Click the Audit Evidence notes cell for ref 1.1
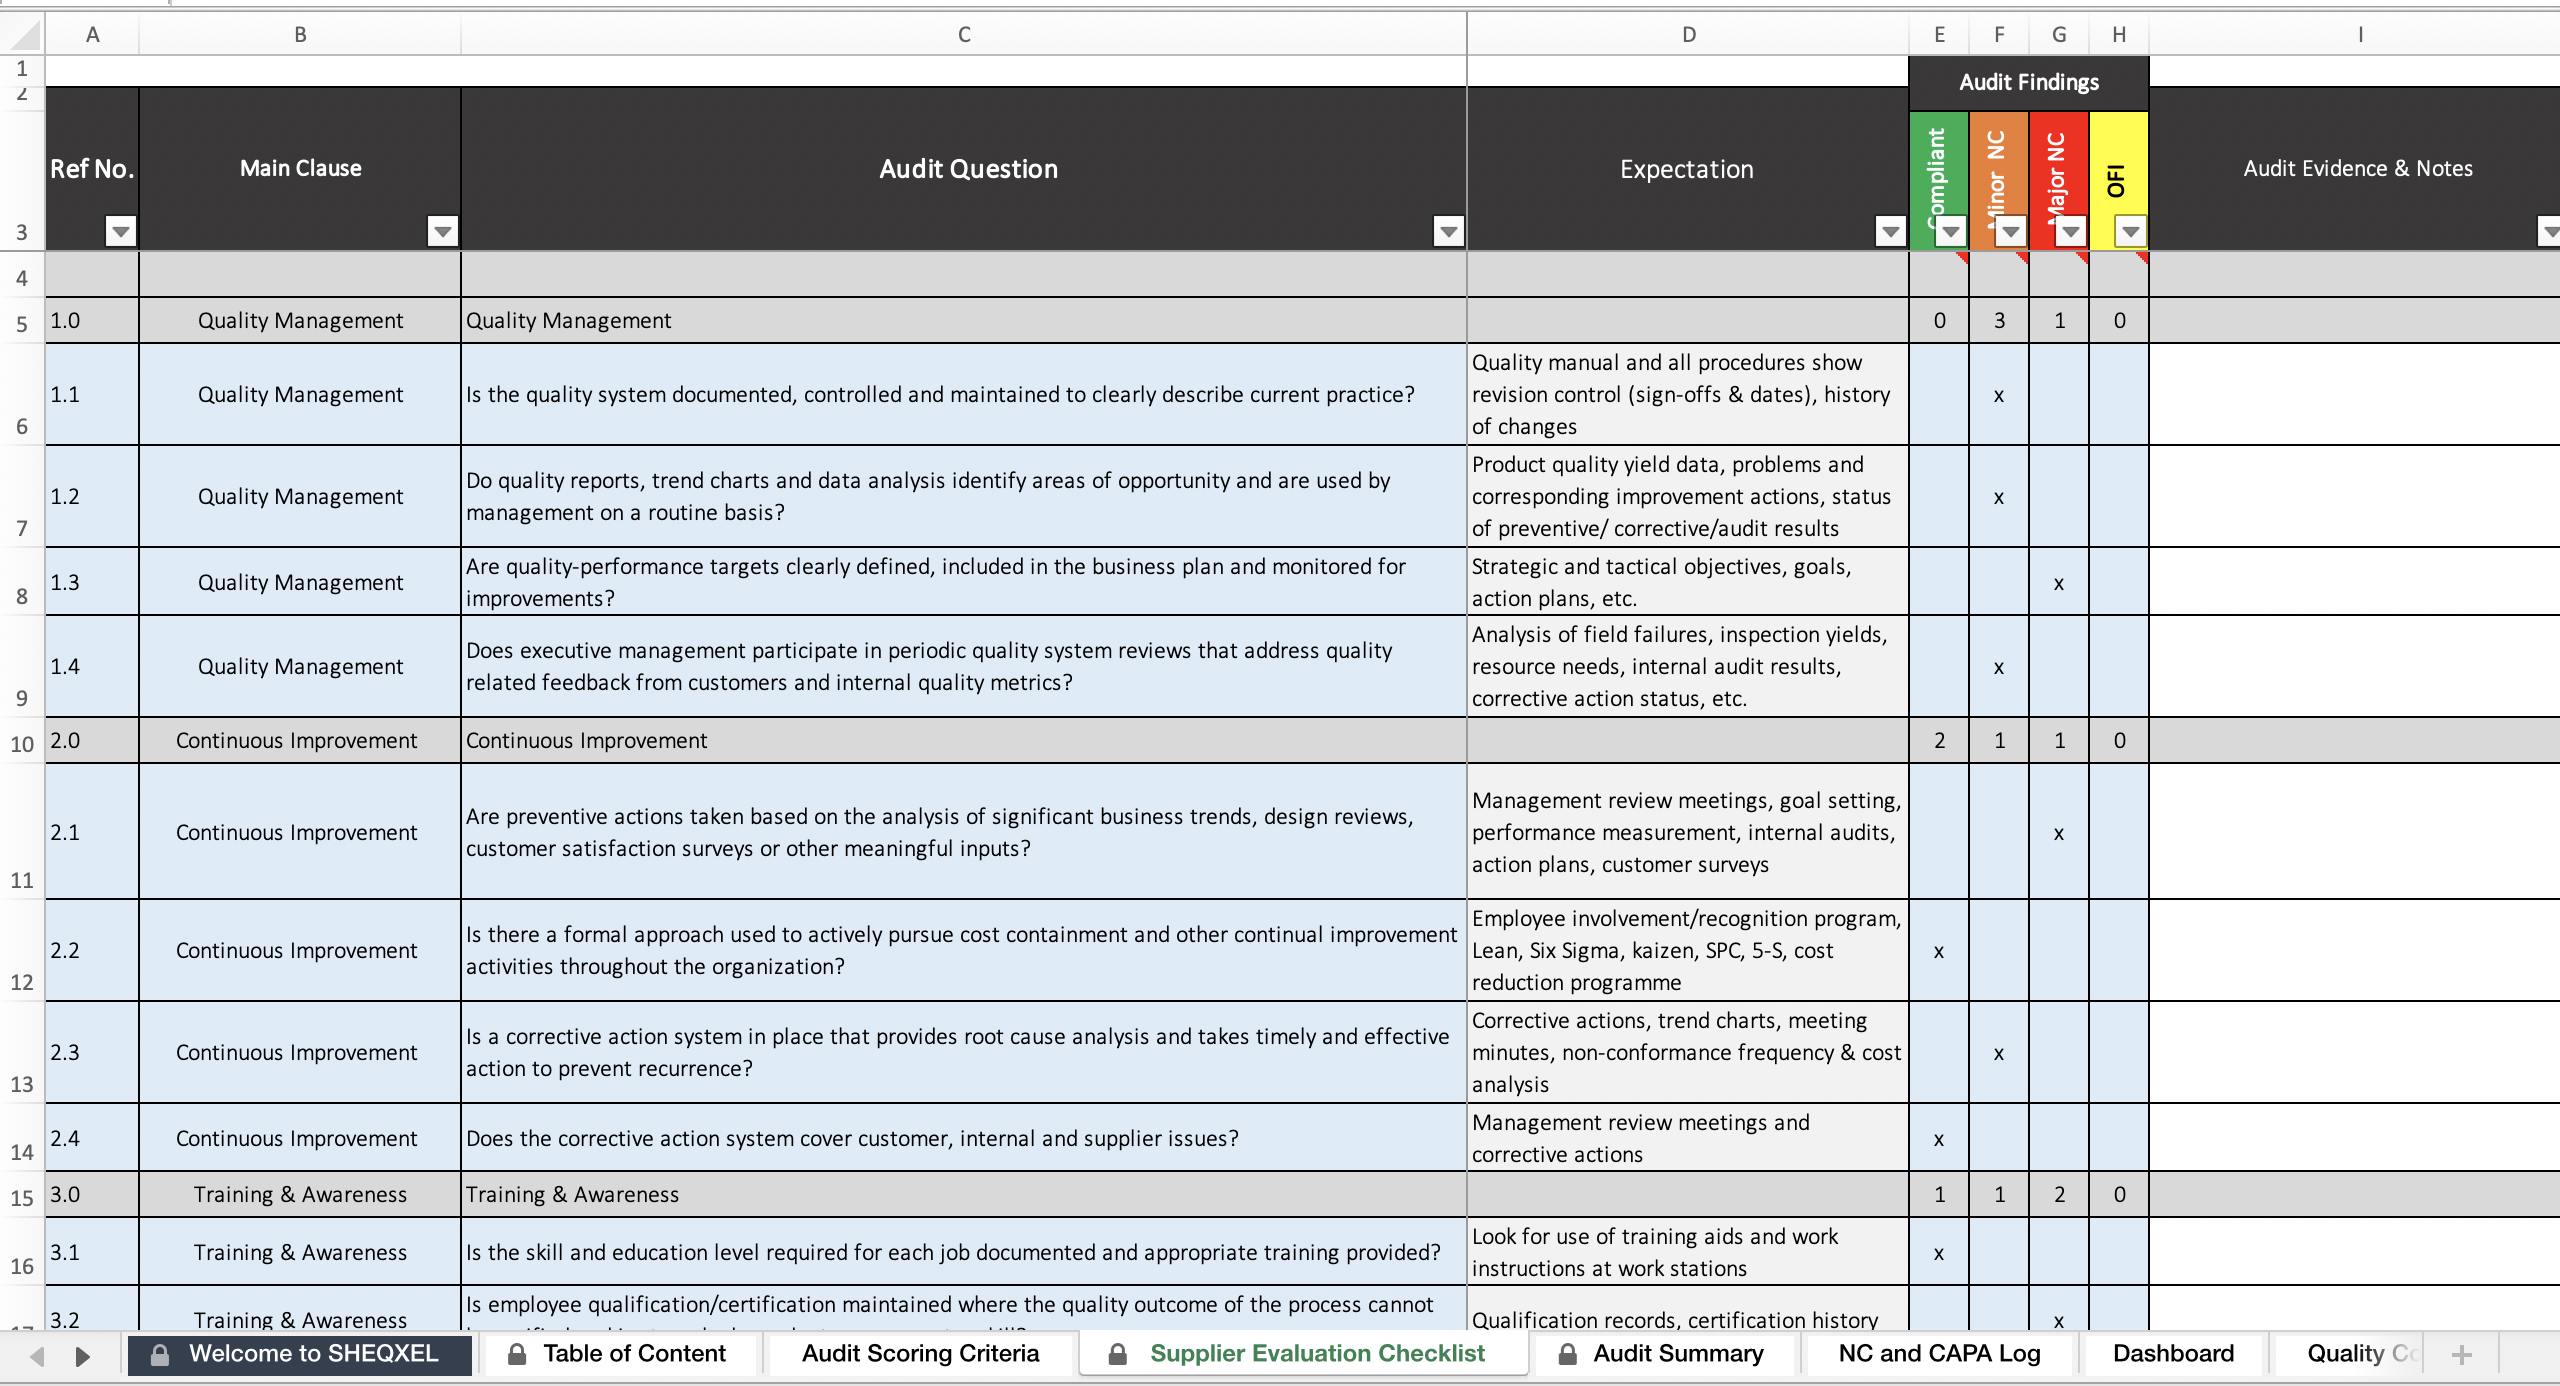This screenshot has height=1386, width=2560. (2355, 395)
